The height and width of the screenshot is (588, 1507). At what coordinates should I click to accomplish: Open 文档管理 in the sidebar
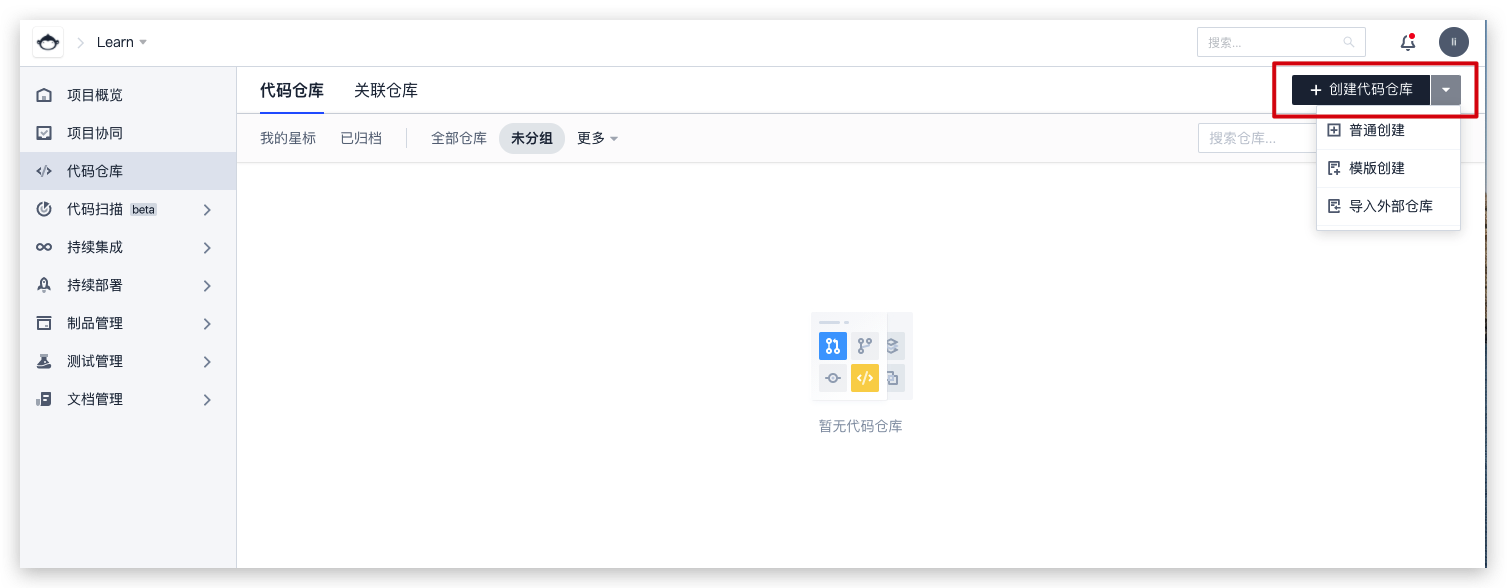128,399
